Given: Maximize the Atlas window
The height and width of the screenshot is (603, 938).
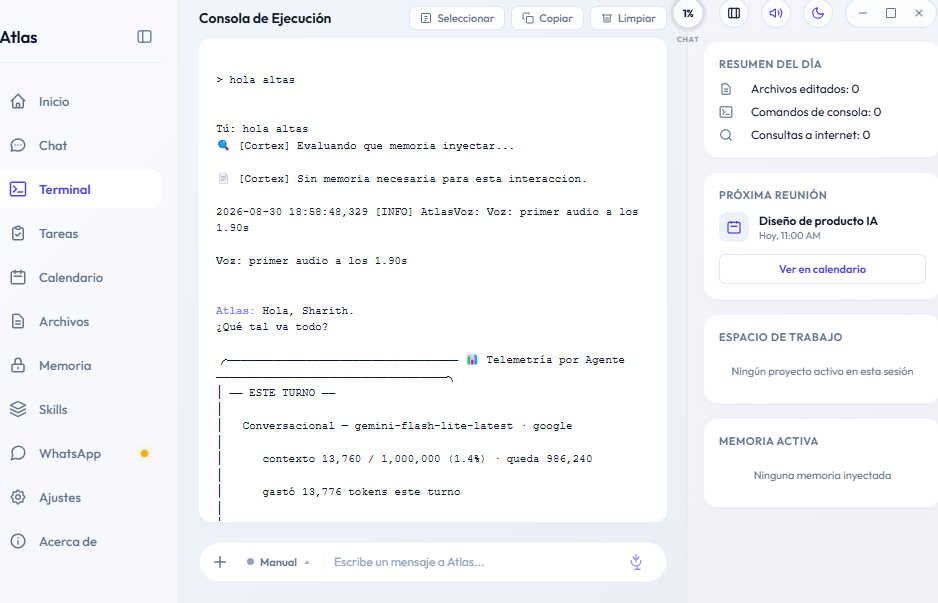Looking at the screenshot, I should tap(891, 13).
